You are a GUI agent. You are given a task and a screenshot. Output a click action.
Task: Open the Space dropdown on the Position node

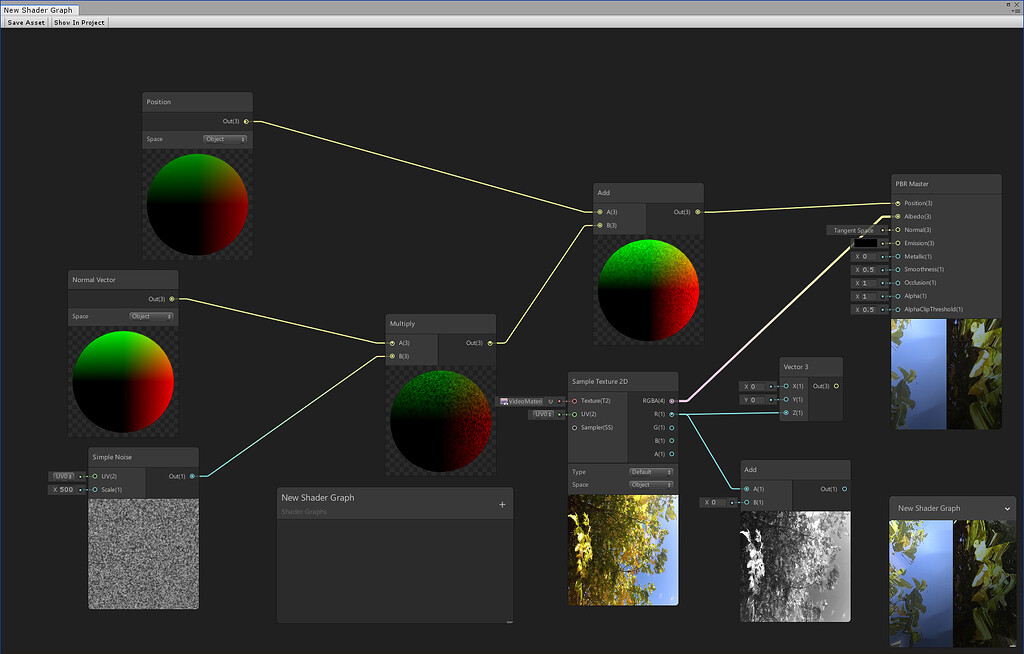pos(225,140)
